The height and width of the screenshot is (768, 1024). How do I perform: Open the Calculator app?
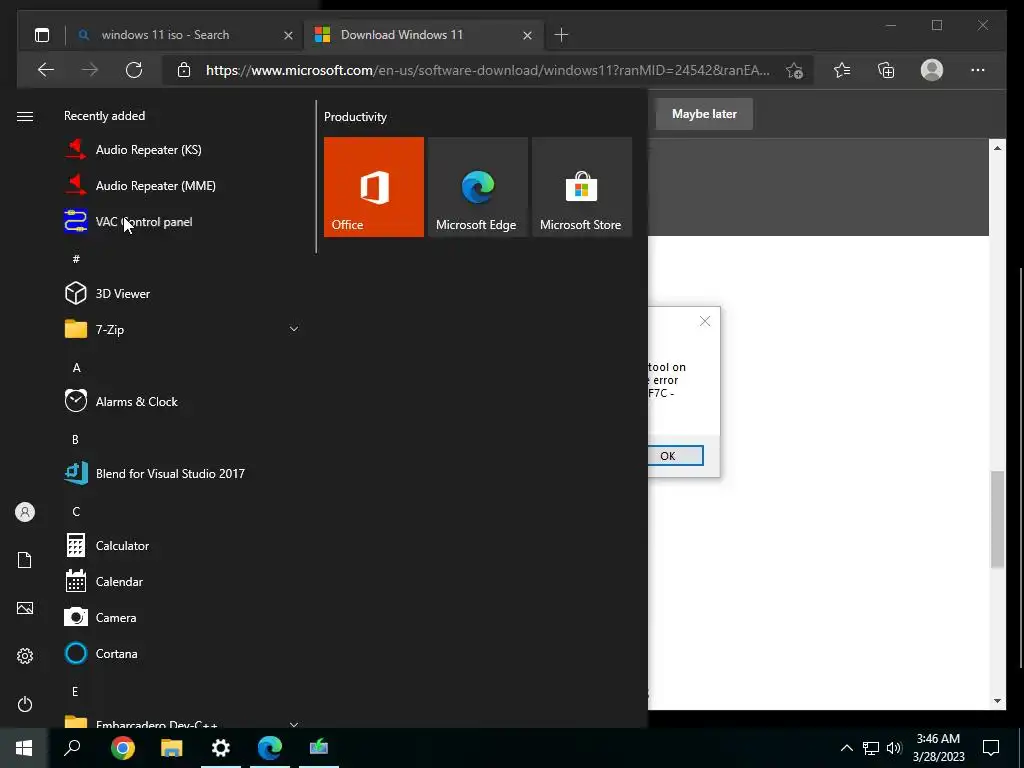pos(182,545)
